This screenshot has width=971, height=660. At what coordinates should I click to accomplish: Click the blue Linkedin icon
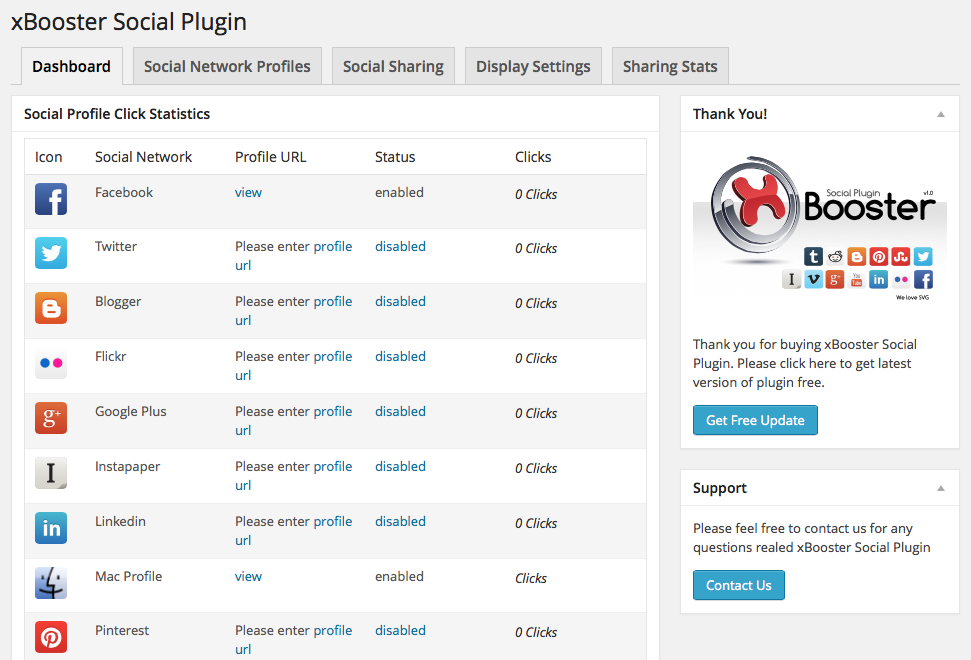click(51, 528)
